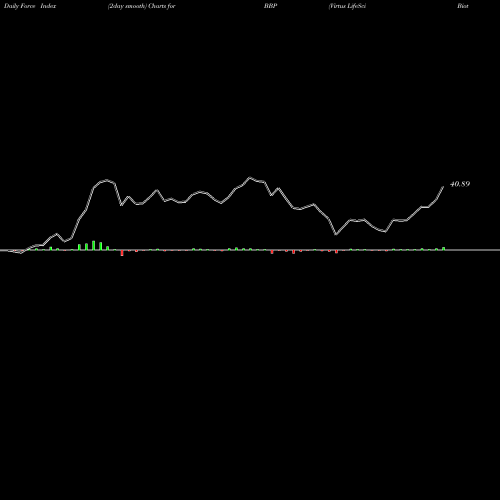Click the 'Index' heading word
Screen dimensions: 500x500
tap(48, 6)
